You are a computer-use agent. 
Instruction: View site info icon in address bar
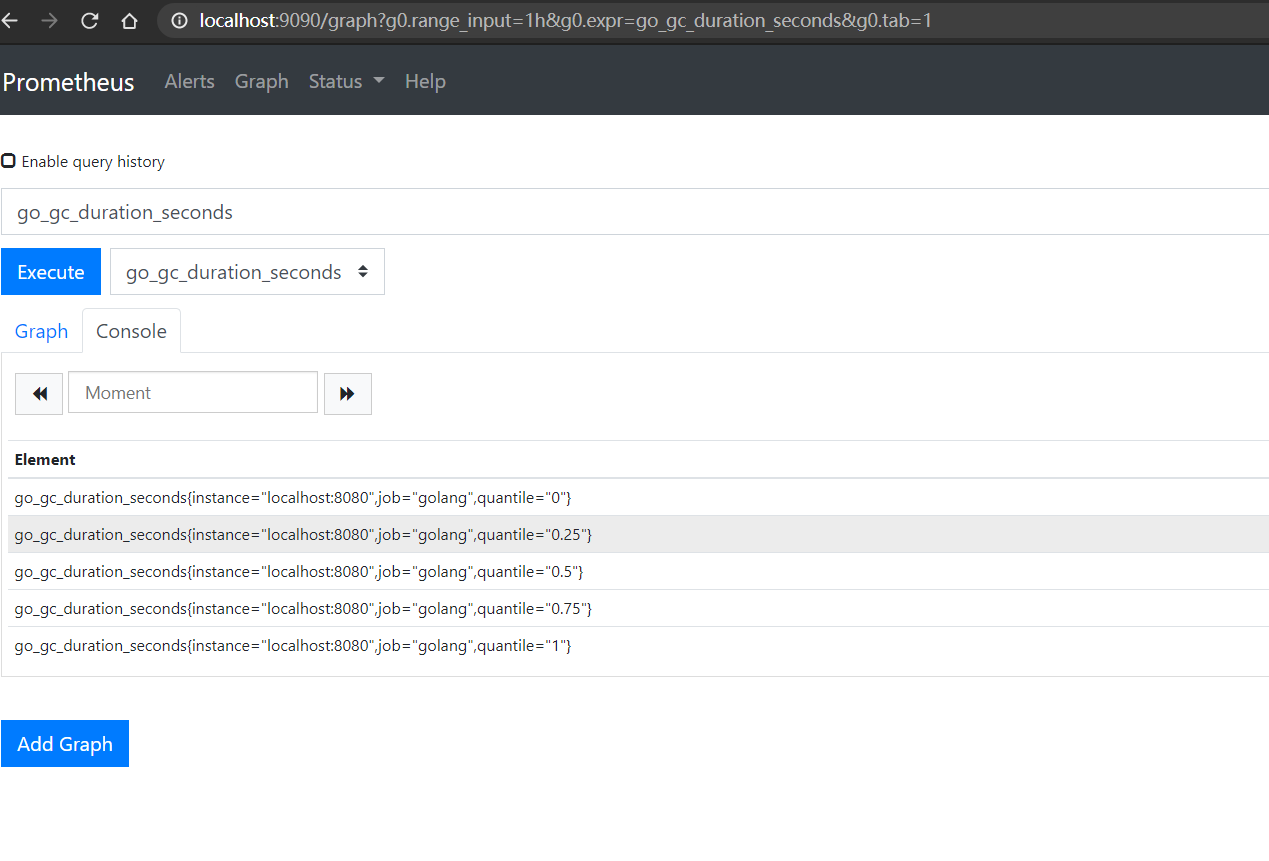[x=180, y=20]
